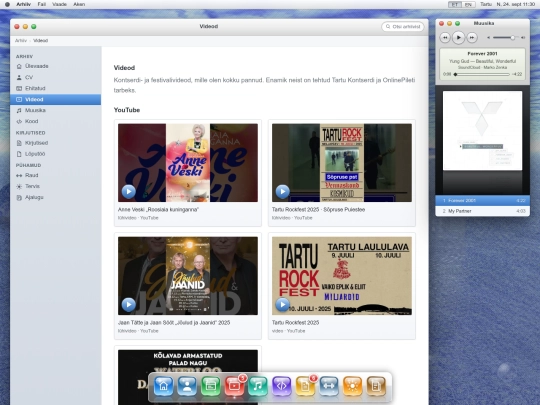The width and height of the screenshot is (540, 405).
Task: Switch language to EN
Action: 468,4
